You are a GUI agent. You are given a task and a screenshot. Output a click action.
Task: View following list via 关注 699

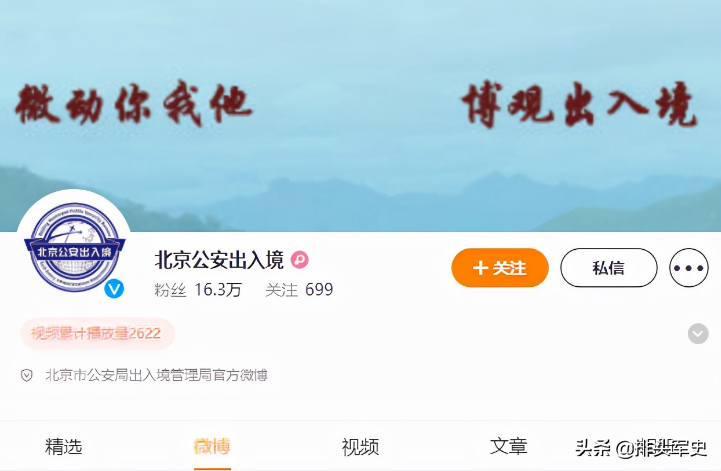tap(299, 290)
